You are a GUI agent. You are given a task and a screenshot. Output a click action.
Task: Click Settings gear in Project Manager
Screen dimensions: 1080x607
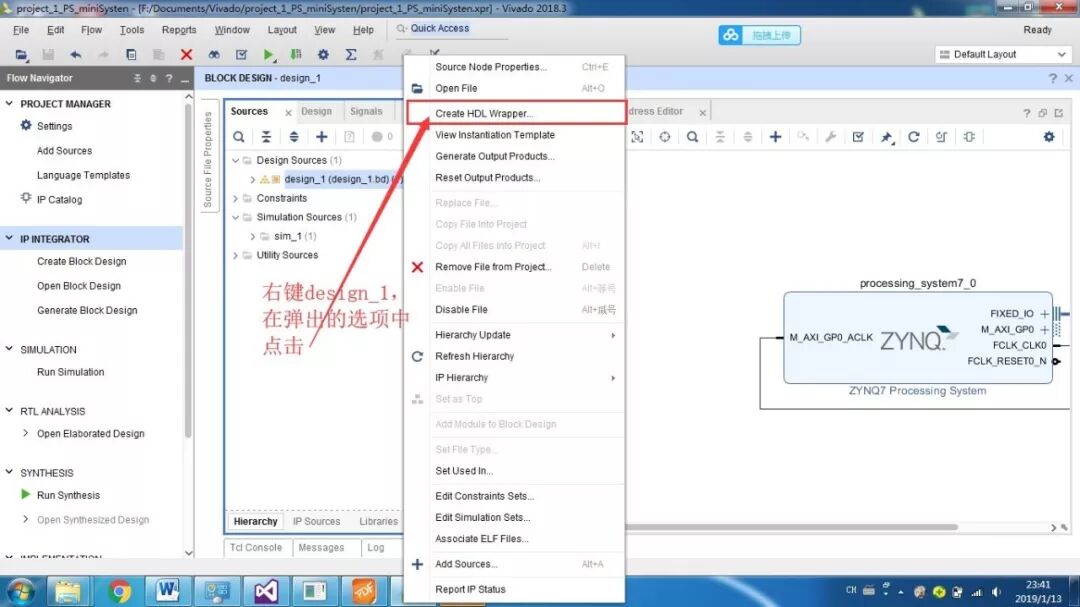26,125
